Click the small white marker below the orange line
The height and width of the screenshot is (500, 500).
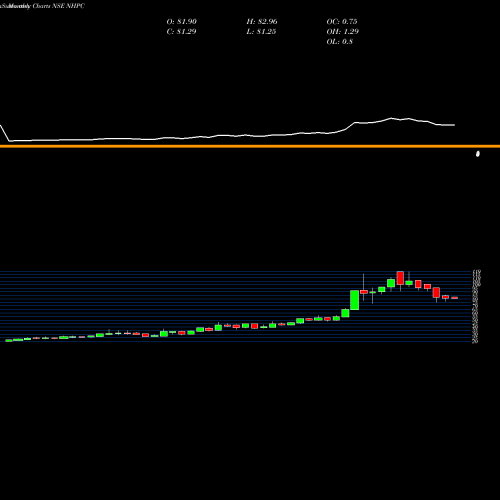(478, 154)
